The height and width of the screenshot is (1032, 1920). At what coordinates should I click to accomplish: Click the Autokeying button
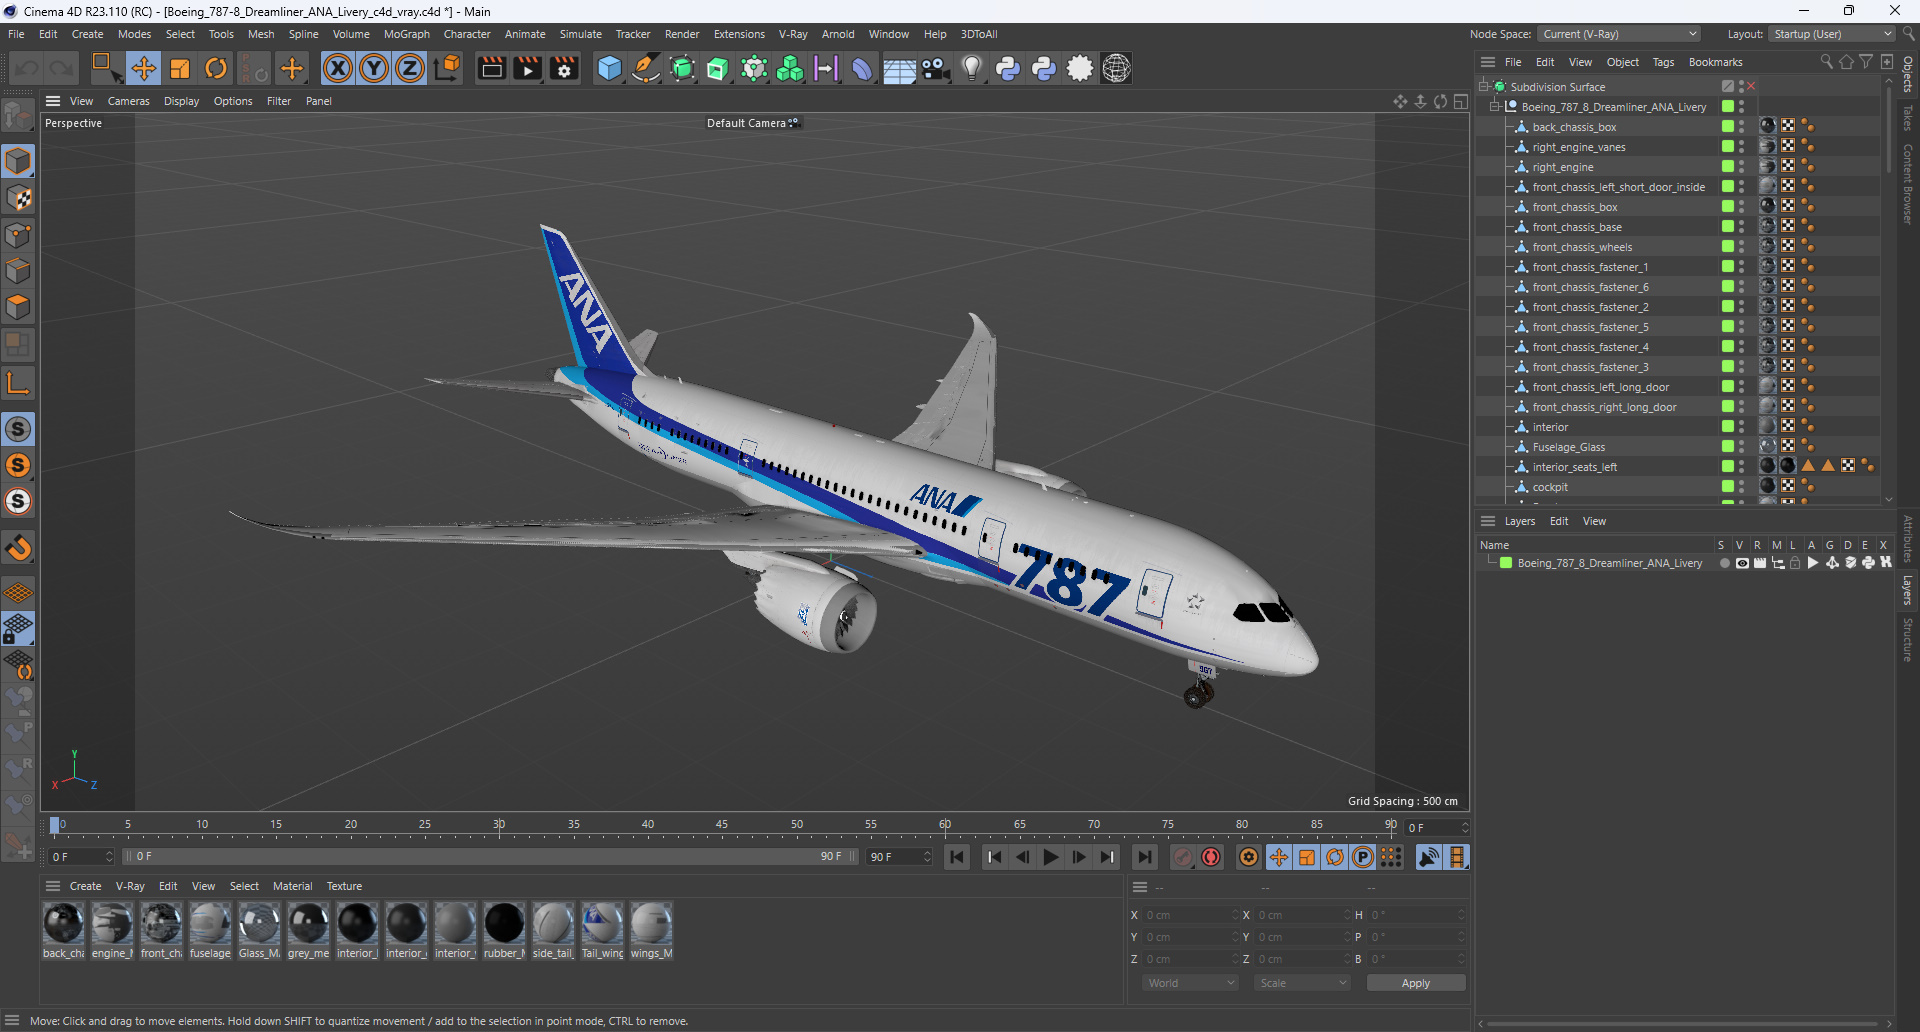coord(1211,857)
